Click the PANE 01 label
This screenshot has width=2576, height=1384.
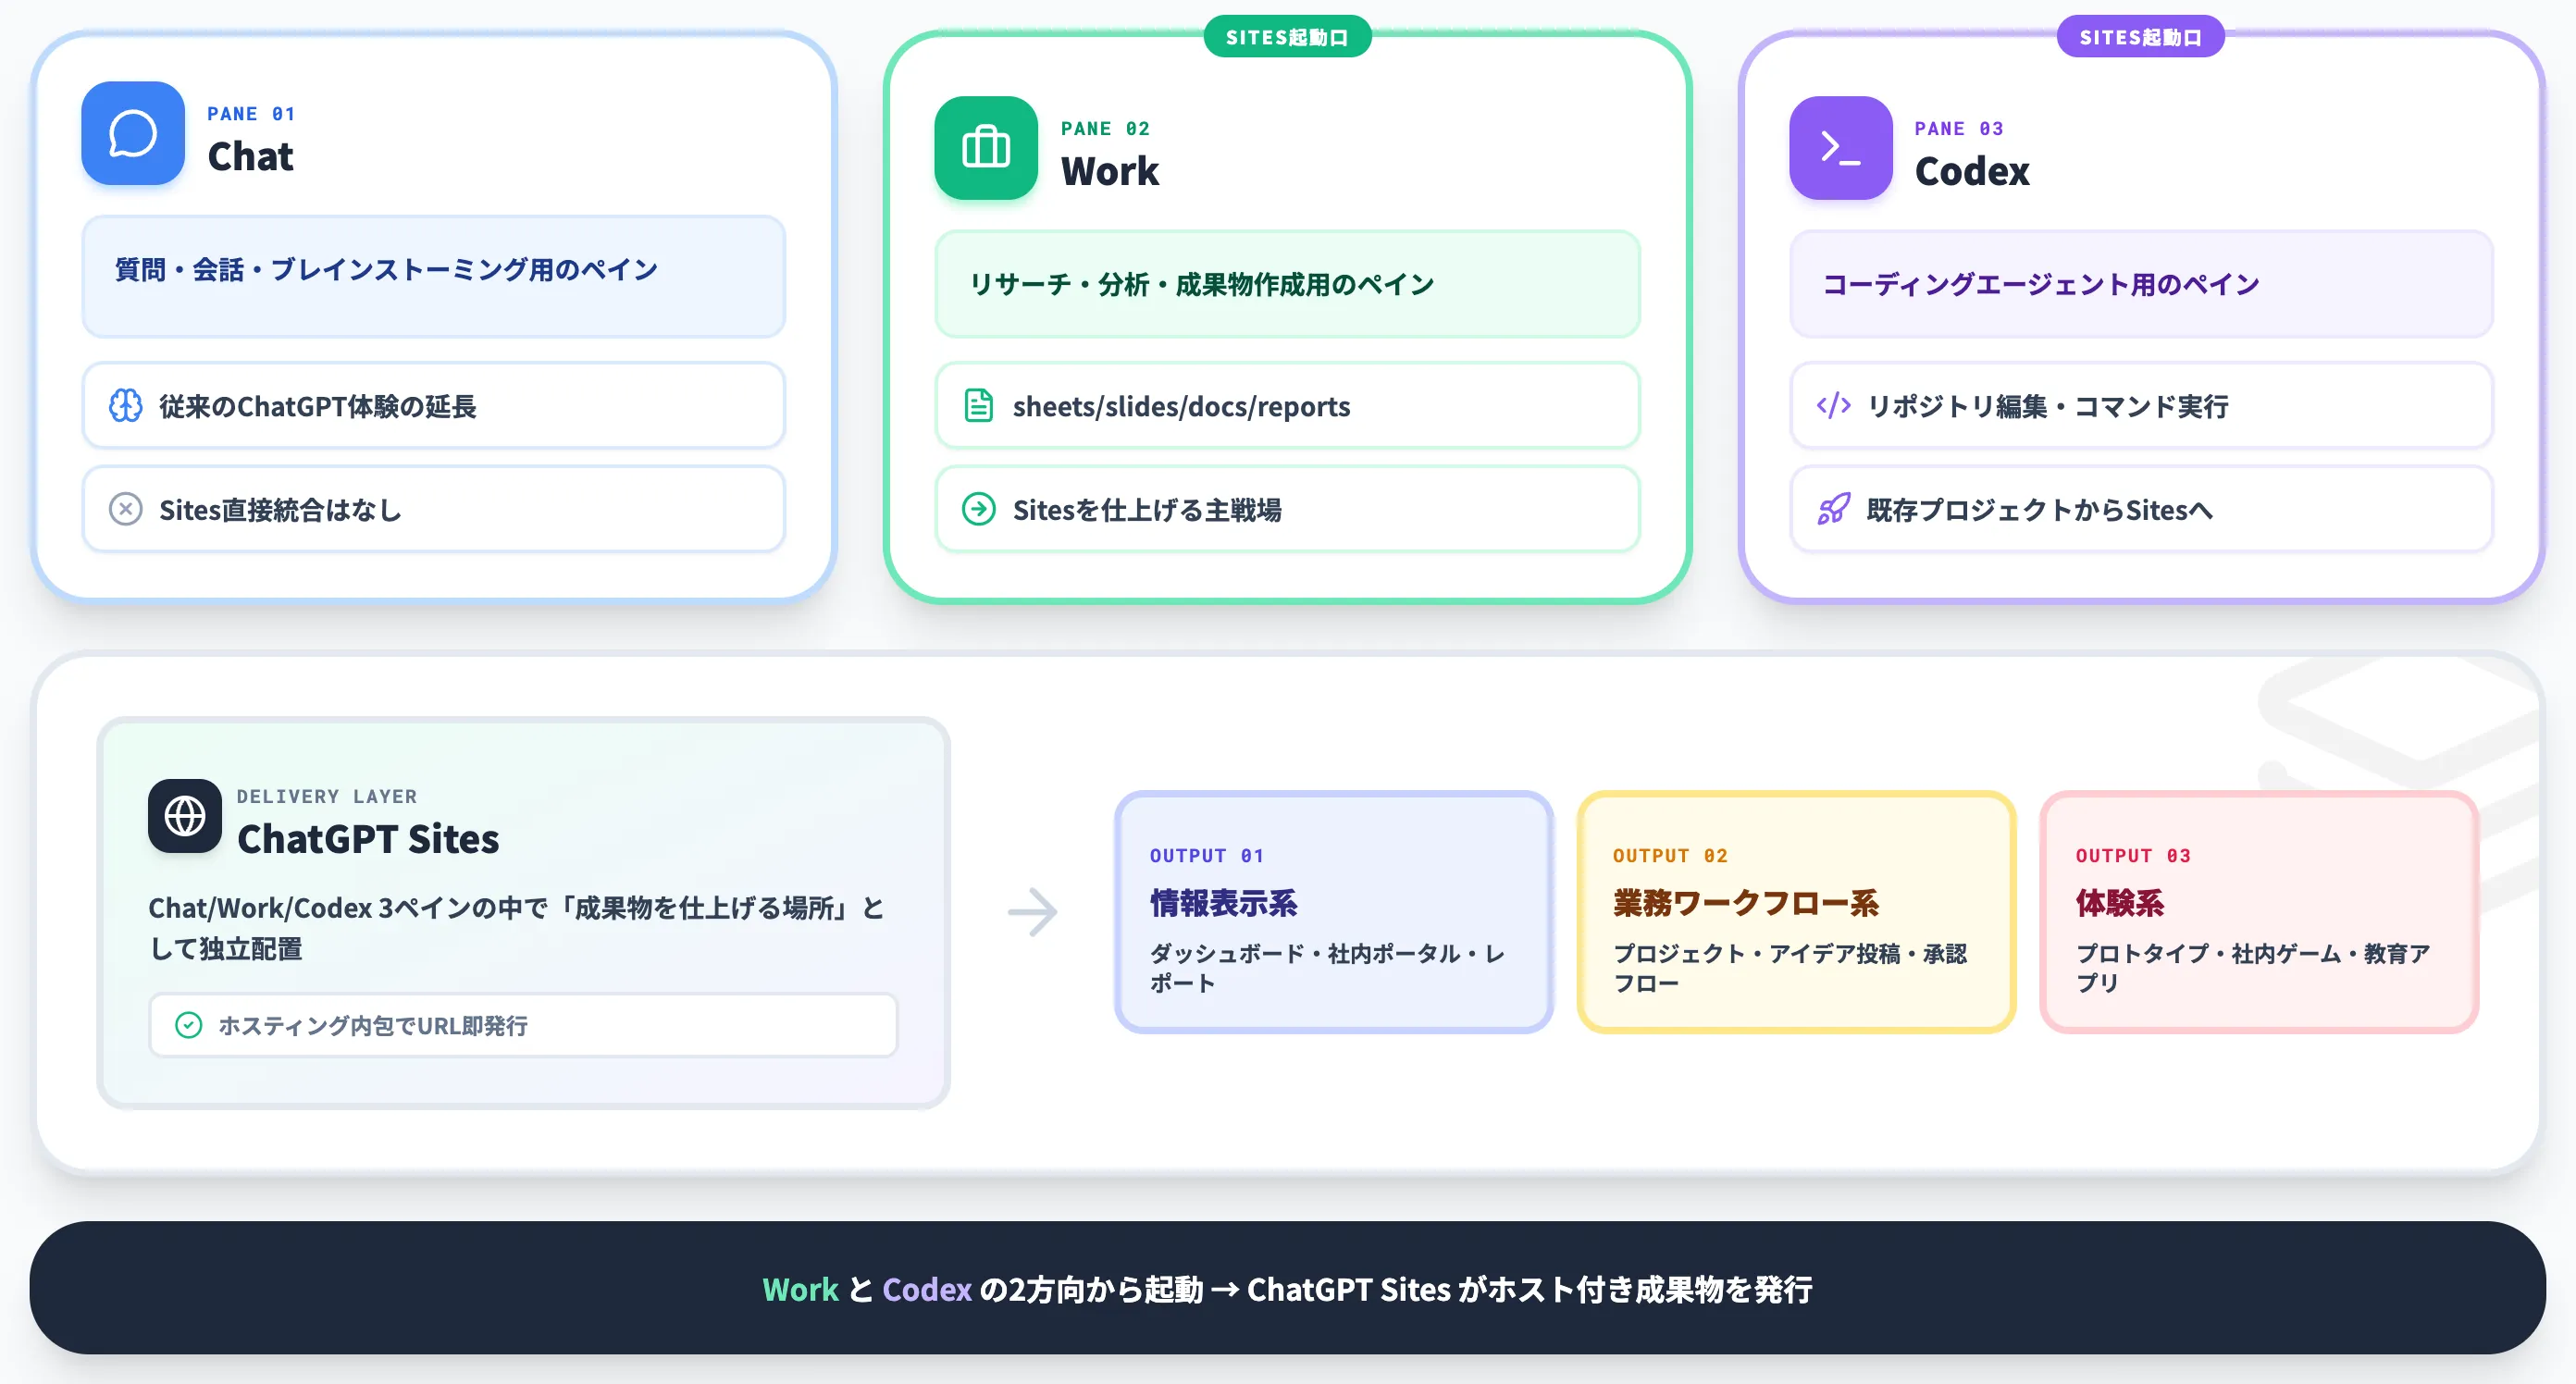pyautogui.click(x=251, y=113)
